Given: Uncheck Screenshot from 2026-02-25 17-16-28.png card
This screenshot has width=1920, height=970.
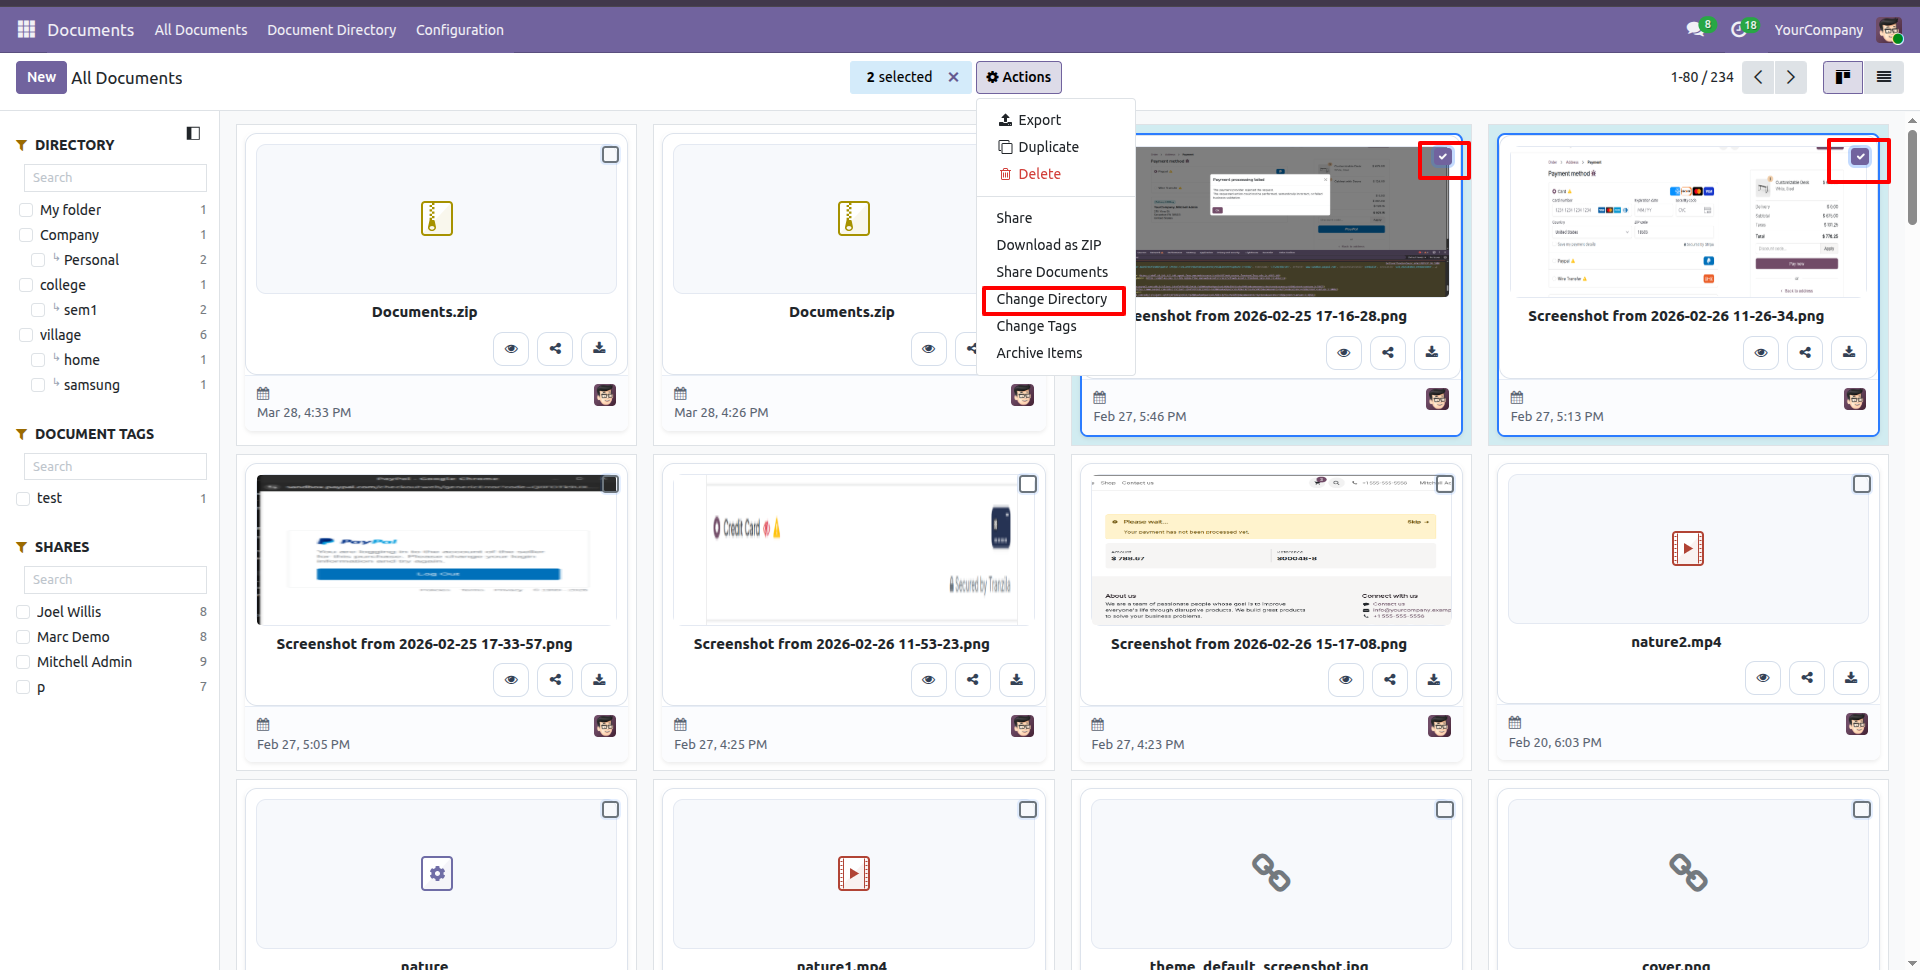Looking at the screenshot, I should pos(1442,157).
